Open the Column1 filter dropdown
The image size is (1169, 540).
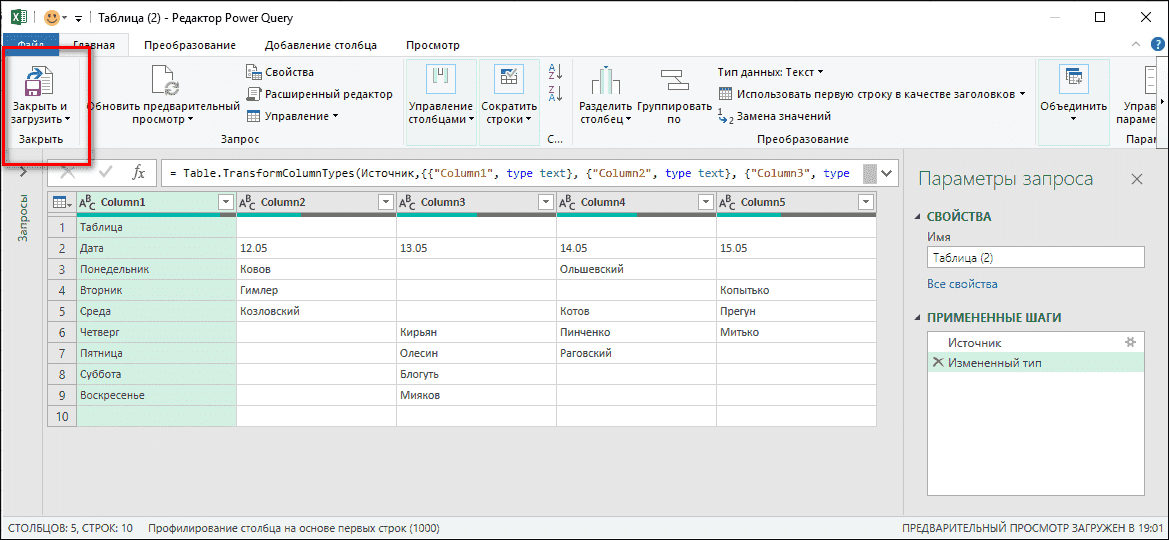coord(225,203)
